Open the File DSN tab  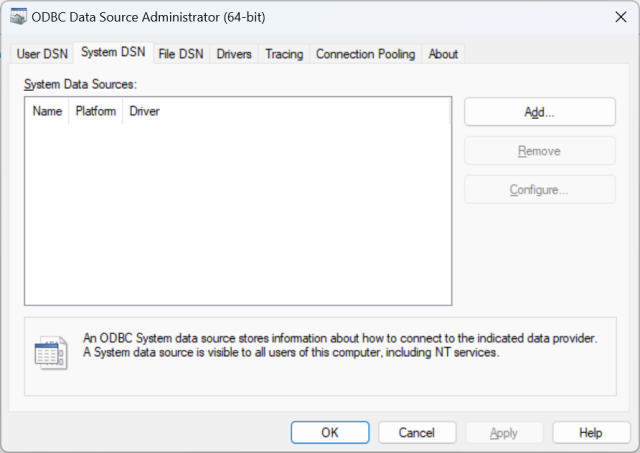tap(181, 54)
